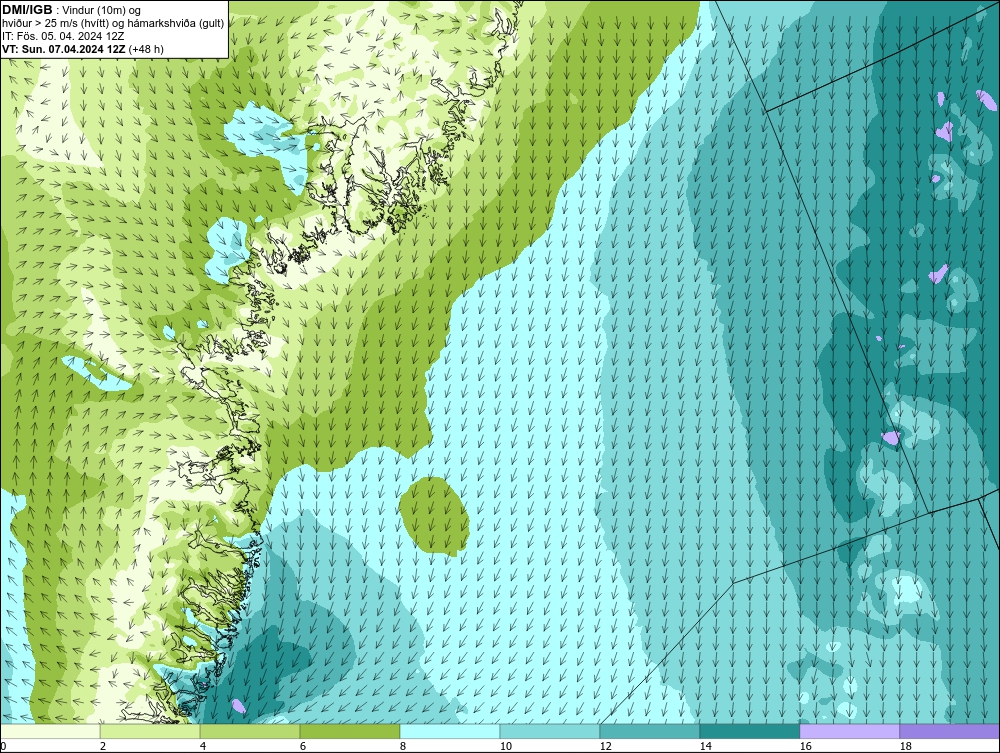Click the valid time VT: Sun. 07.04.2024 12Z
Viewport: 1000px width, 753px height.
tap(64, 48)
